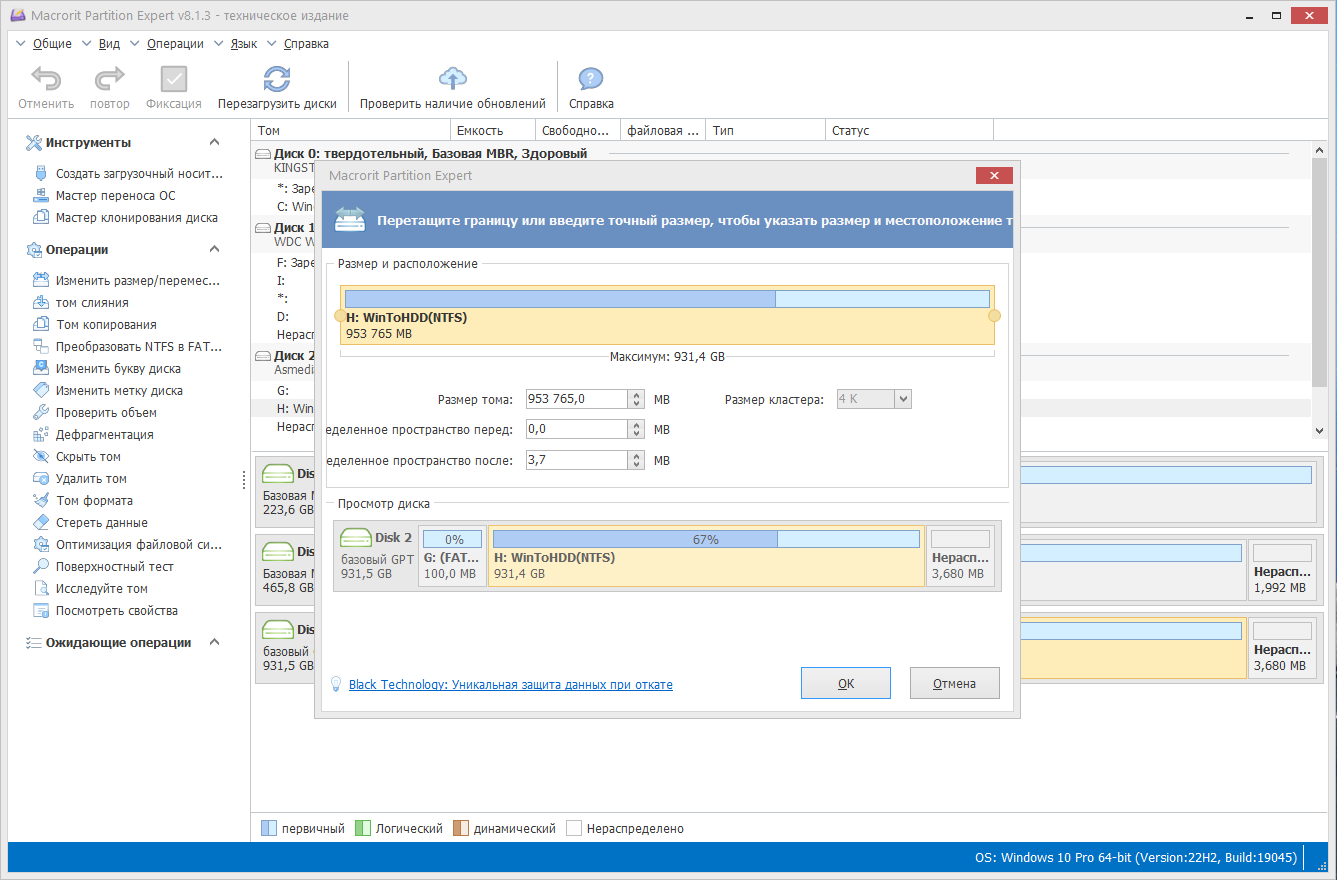Click the space-before input field showing 0,0
The height and width of the screenshot is (880, 1337).
[577, 429]
